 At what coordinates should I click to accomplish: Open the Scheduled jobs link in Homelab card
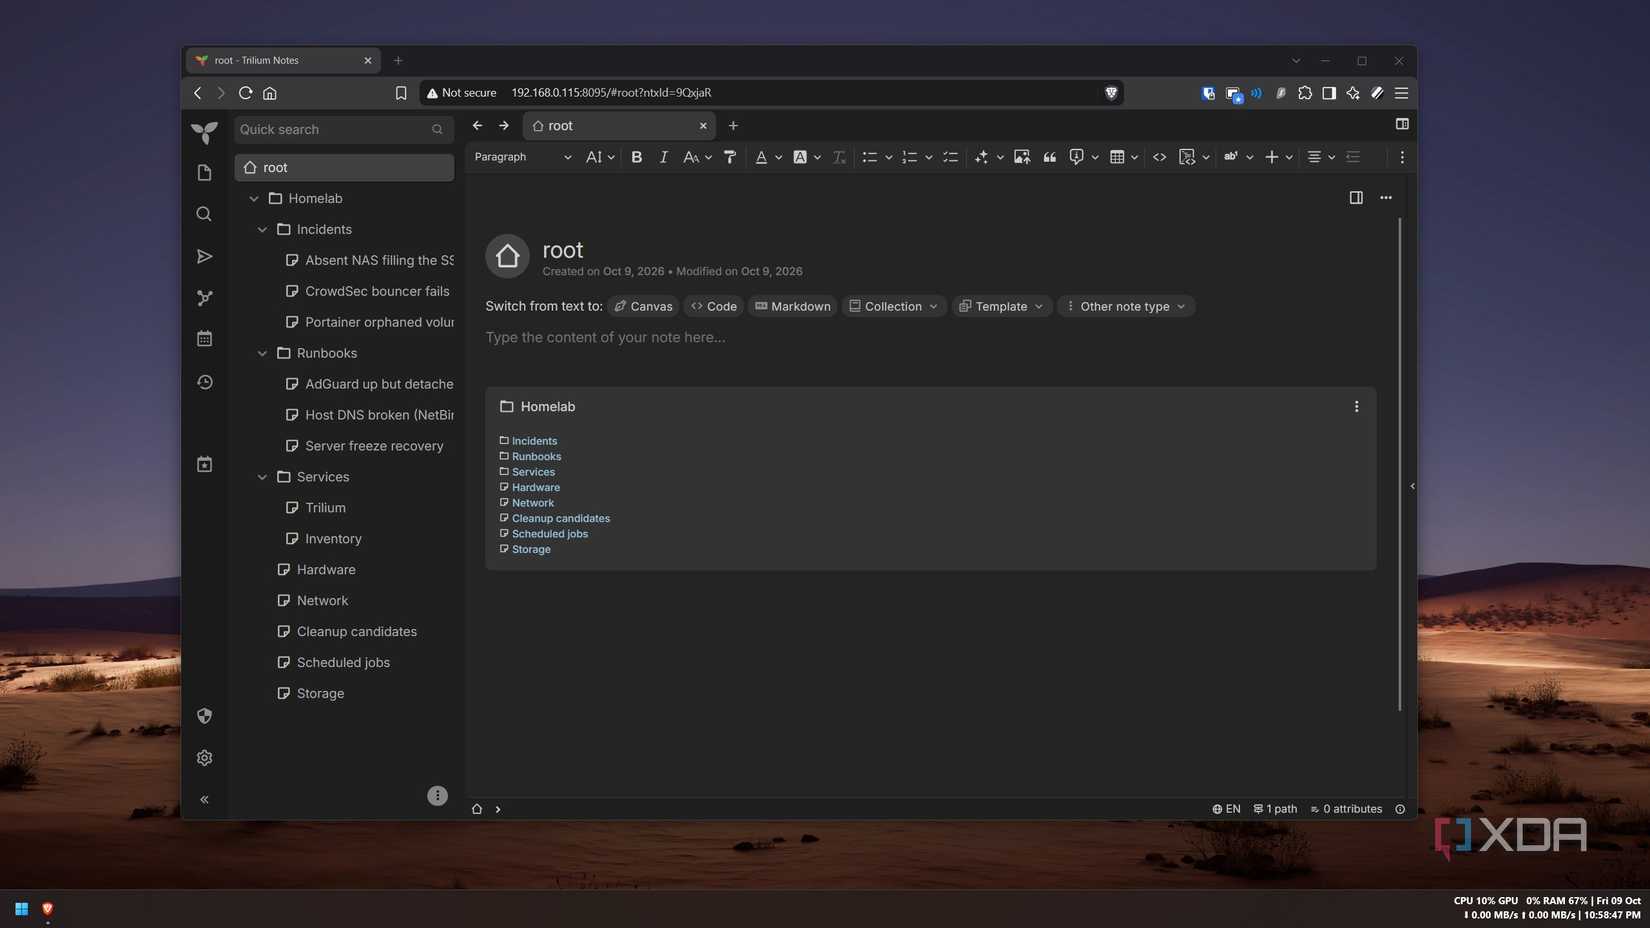(550, 534)
